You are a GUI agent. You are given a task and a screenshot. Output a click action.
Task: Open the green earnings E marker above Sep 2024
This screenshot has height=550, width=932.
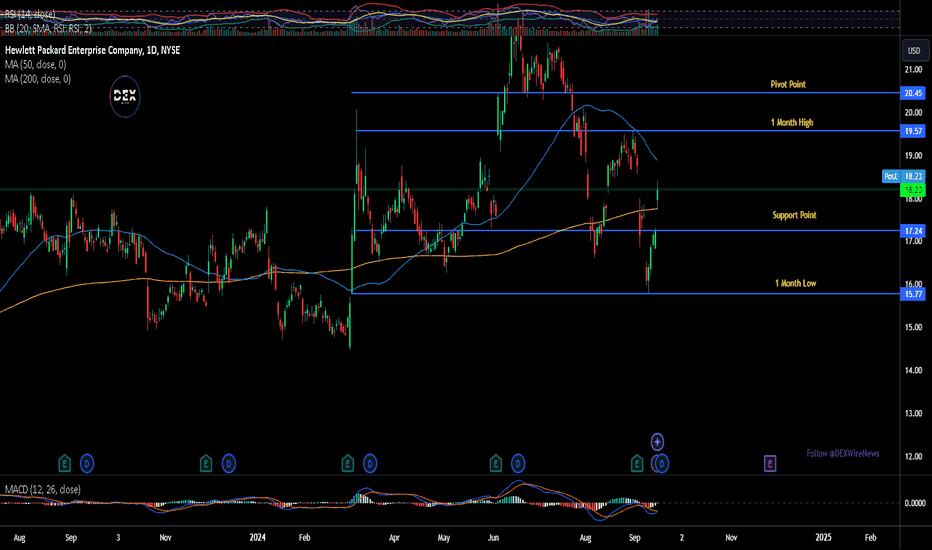tap(637, 463)
